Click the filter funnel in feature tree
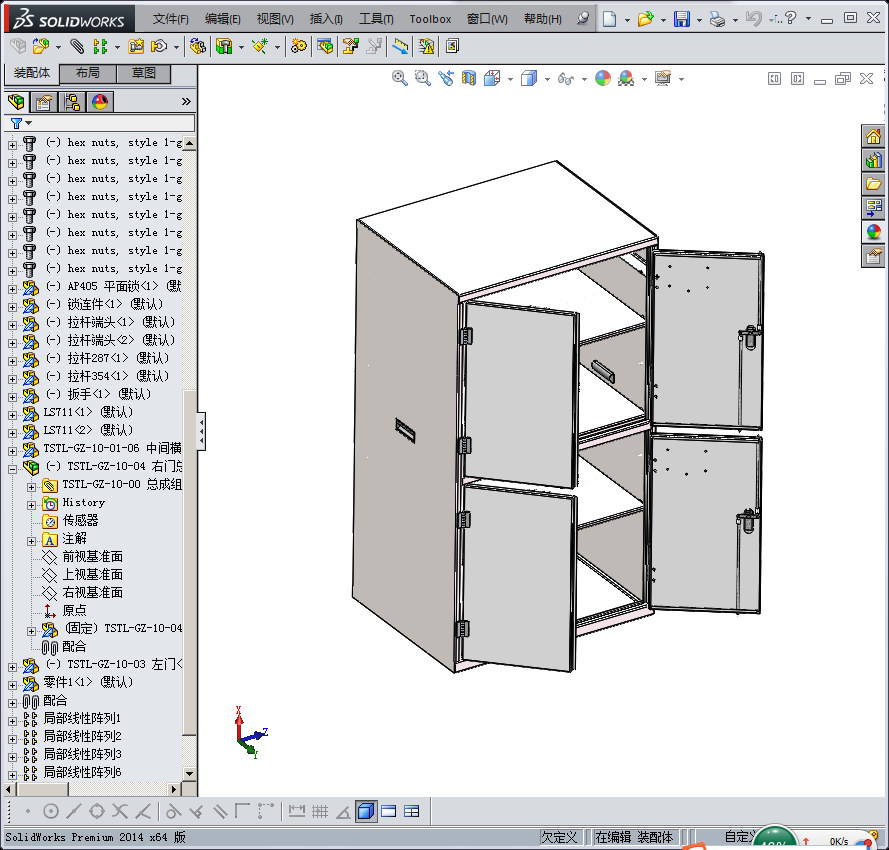Image resolution: width=889 pixels, height=850 pixels. (16, 123)
